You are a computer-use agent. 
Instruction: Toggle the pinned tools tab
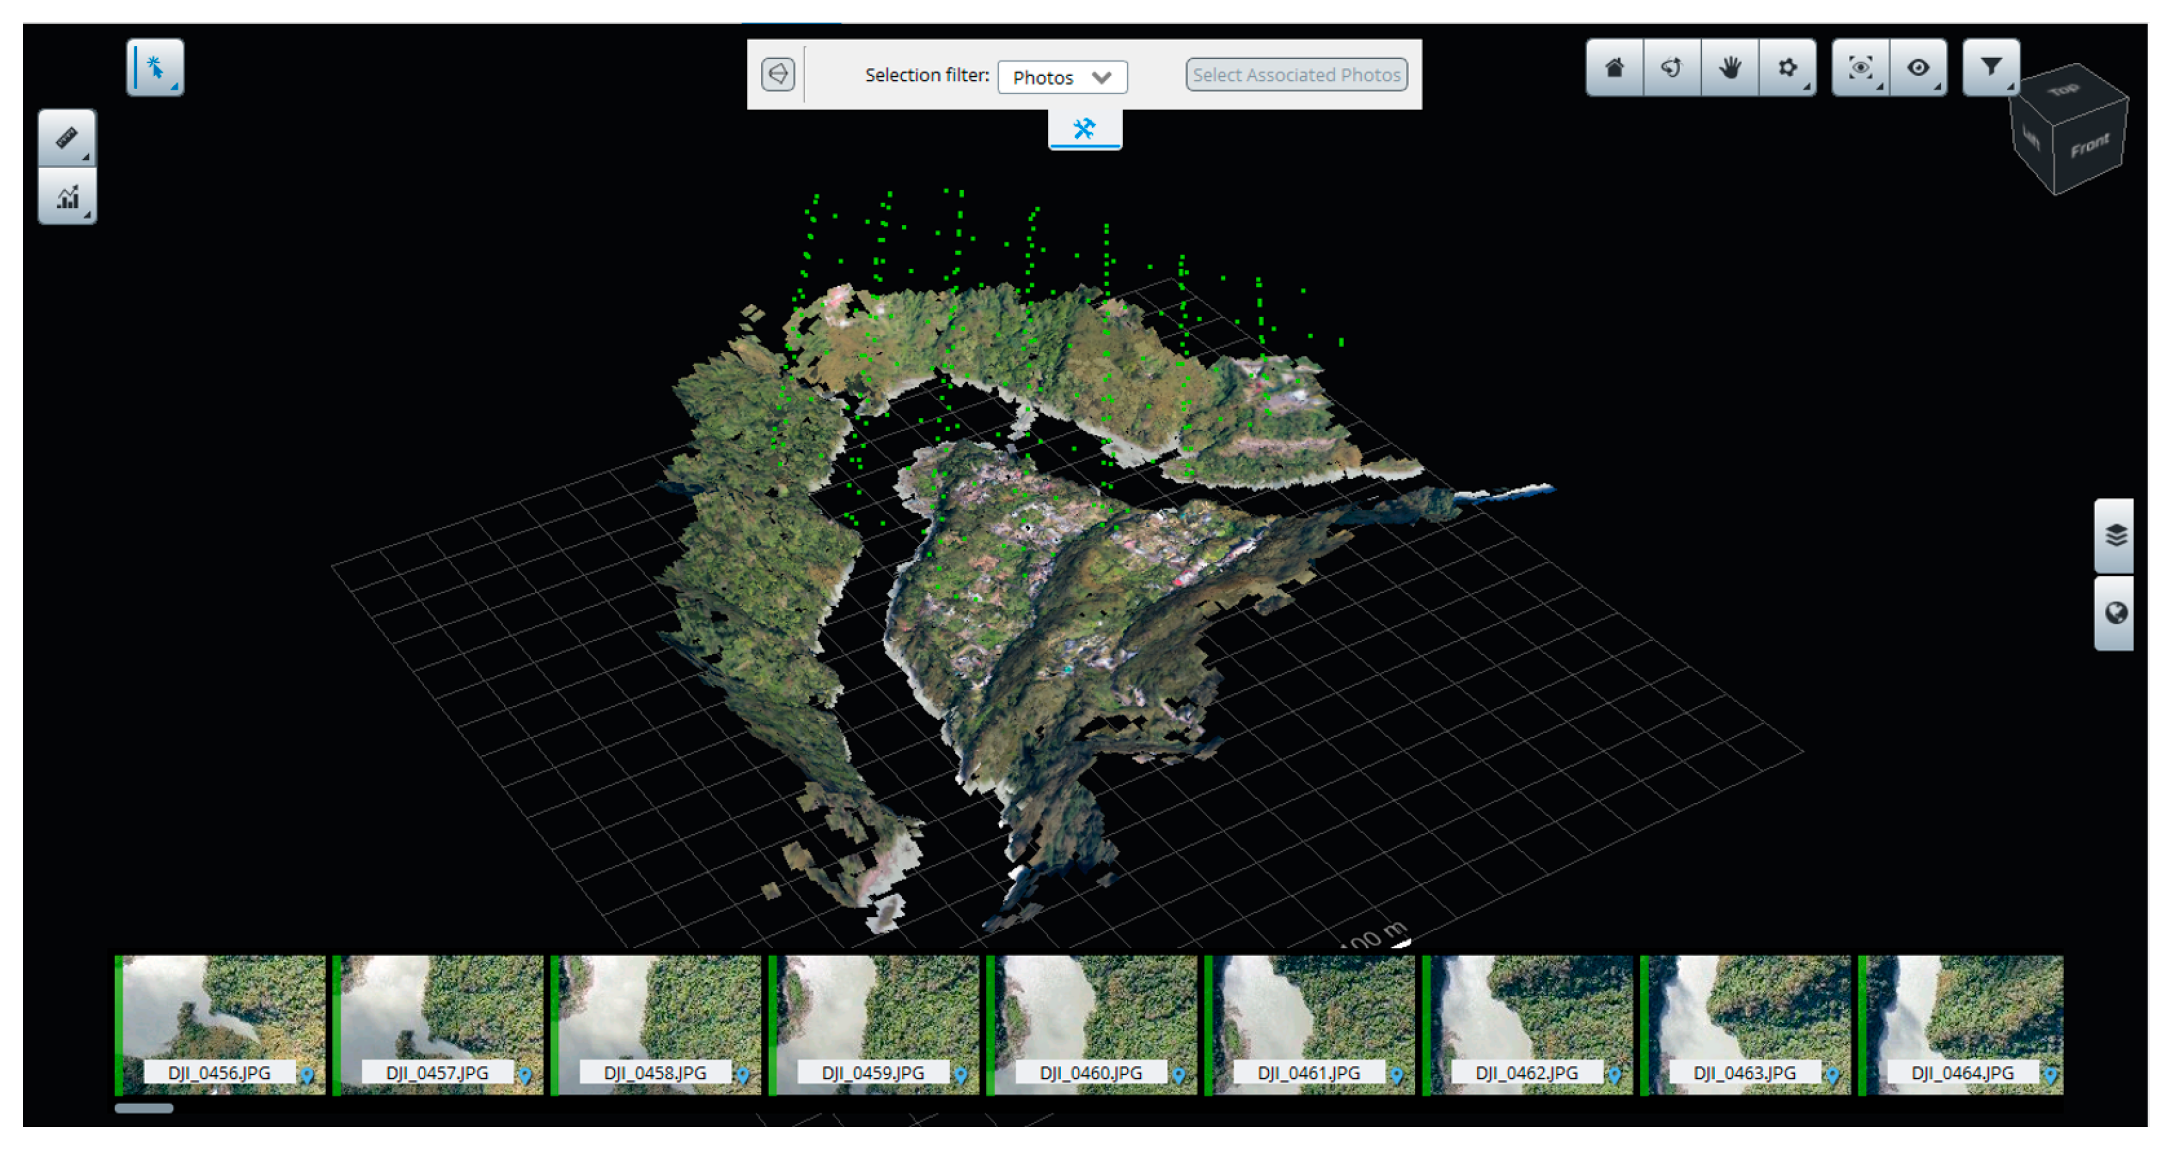click(x=1084, y=129)
